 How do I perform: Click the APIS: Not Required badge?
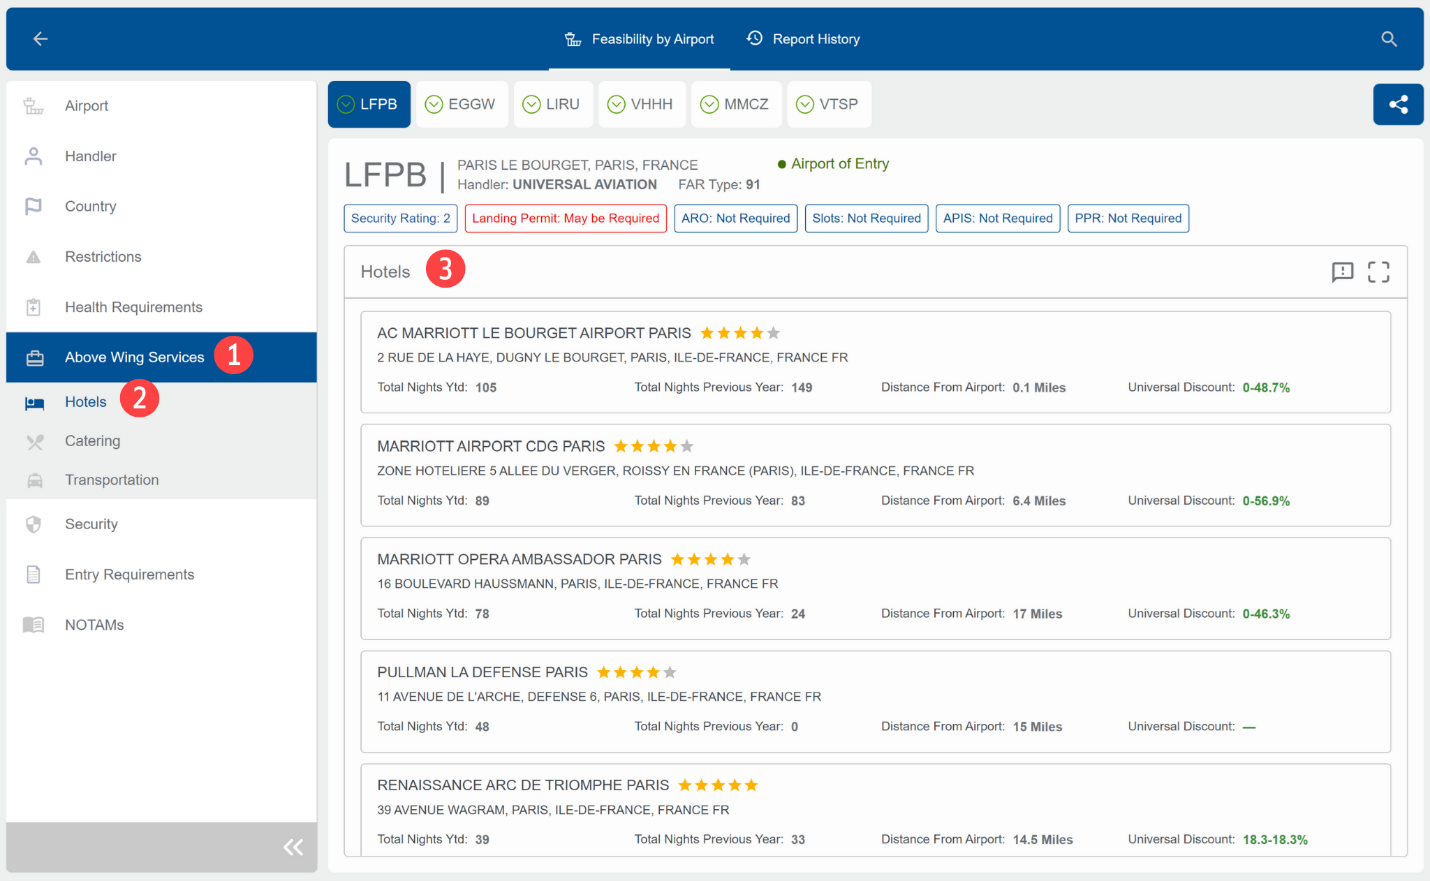(x=998, y=218)
